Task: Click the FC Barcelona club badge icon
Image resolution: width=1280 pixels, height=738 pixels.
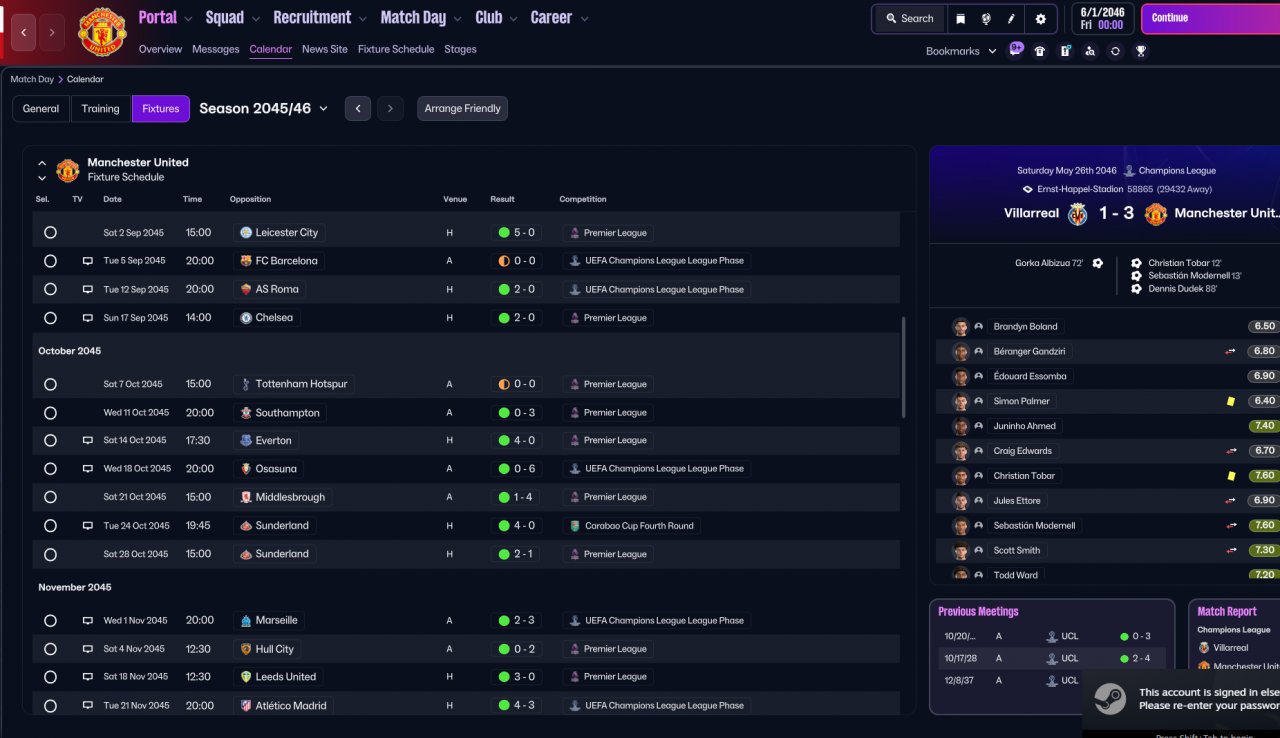Action: pos(246,261)
